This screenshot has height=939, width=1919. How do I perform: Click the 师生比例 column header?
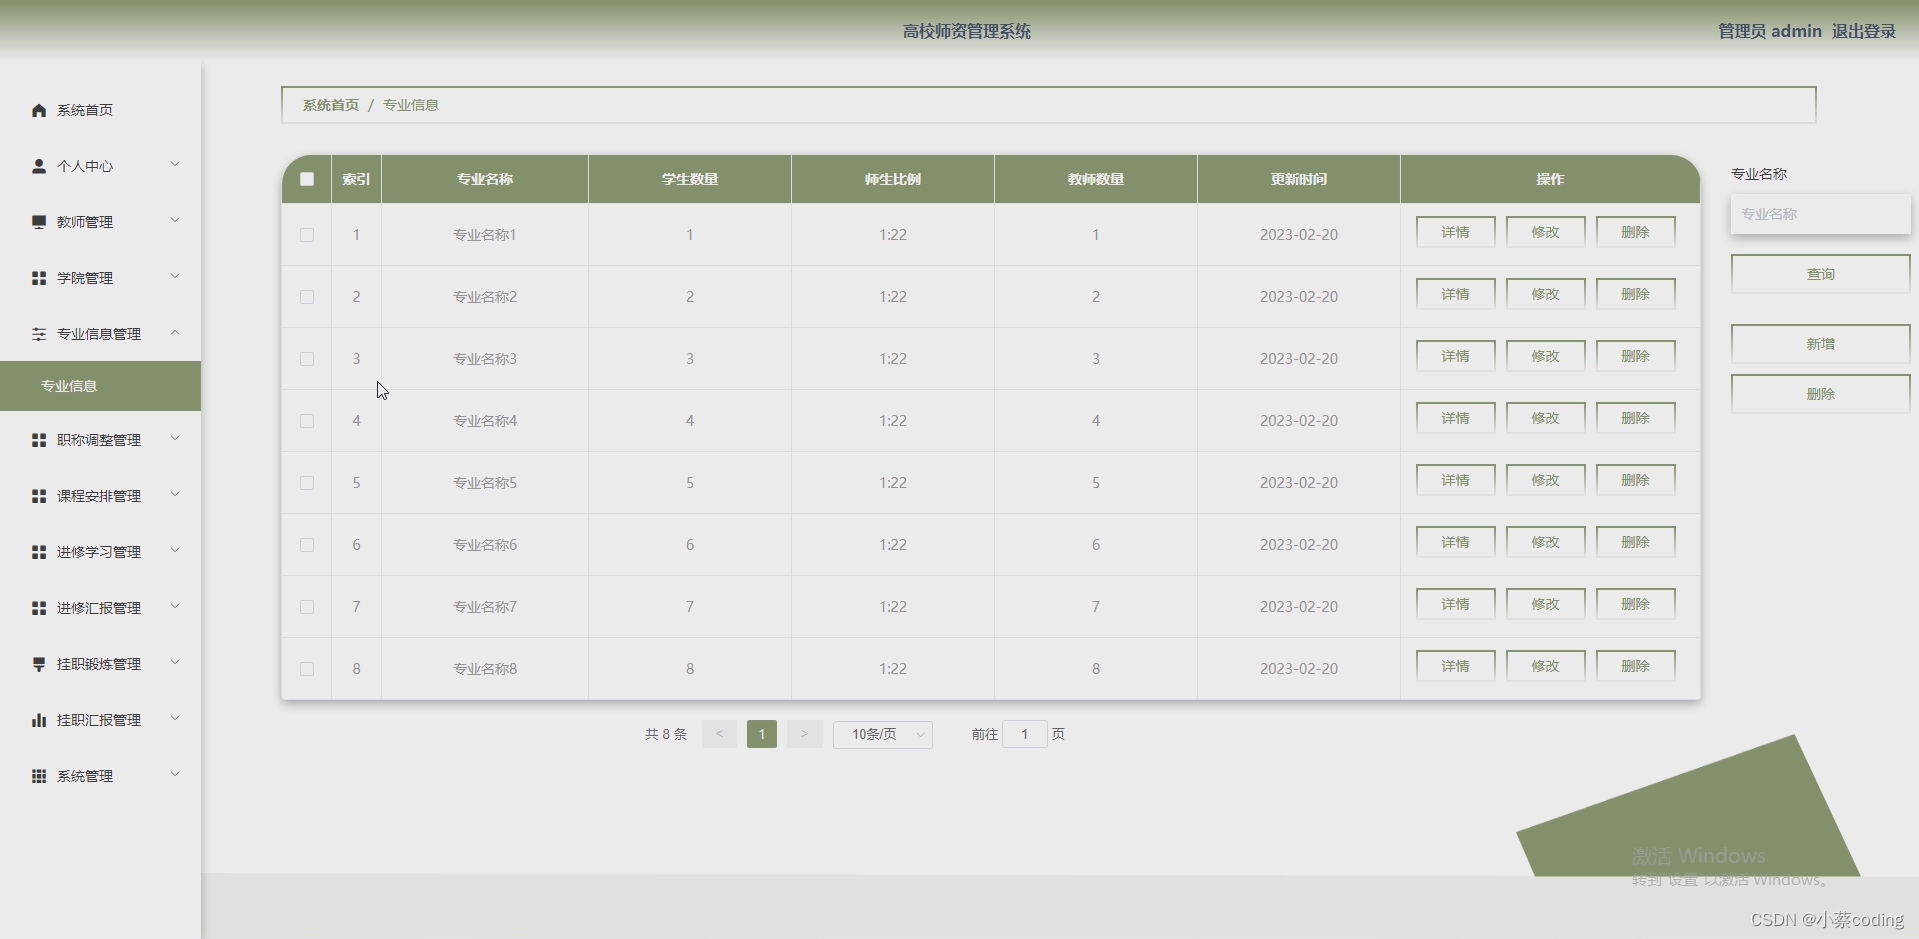(x=893, y=179)
